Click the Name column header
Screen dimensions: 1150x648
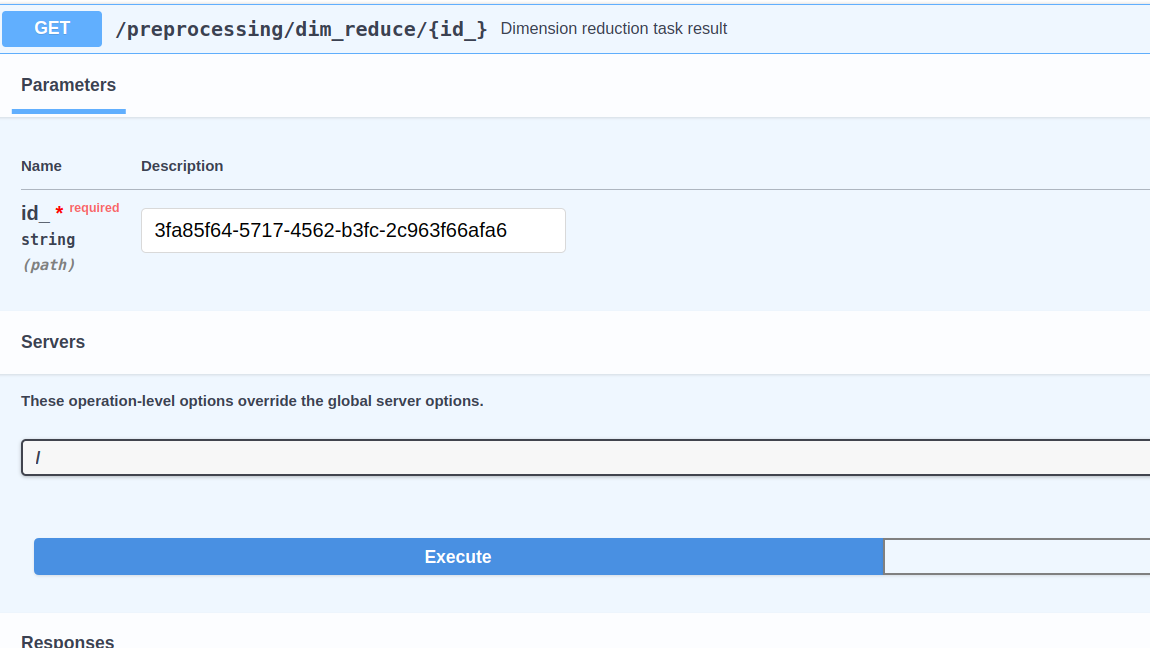[x=41, y=166]
